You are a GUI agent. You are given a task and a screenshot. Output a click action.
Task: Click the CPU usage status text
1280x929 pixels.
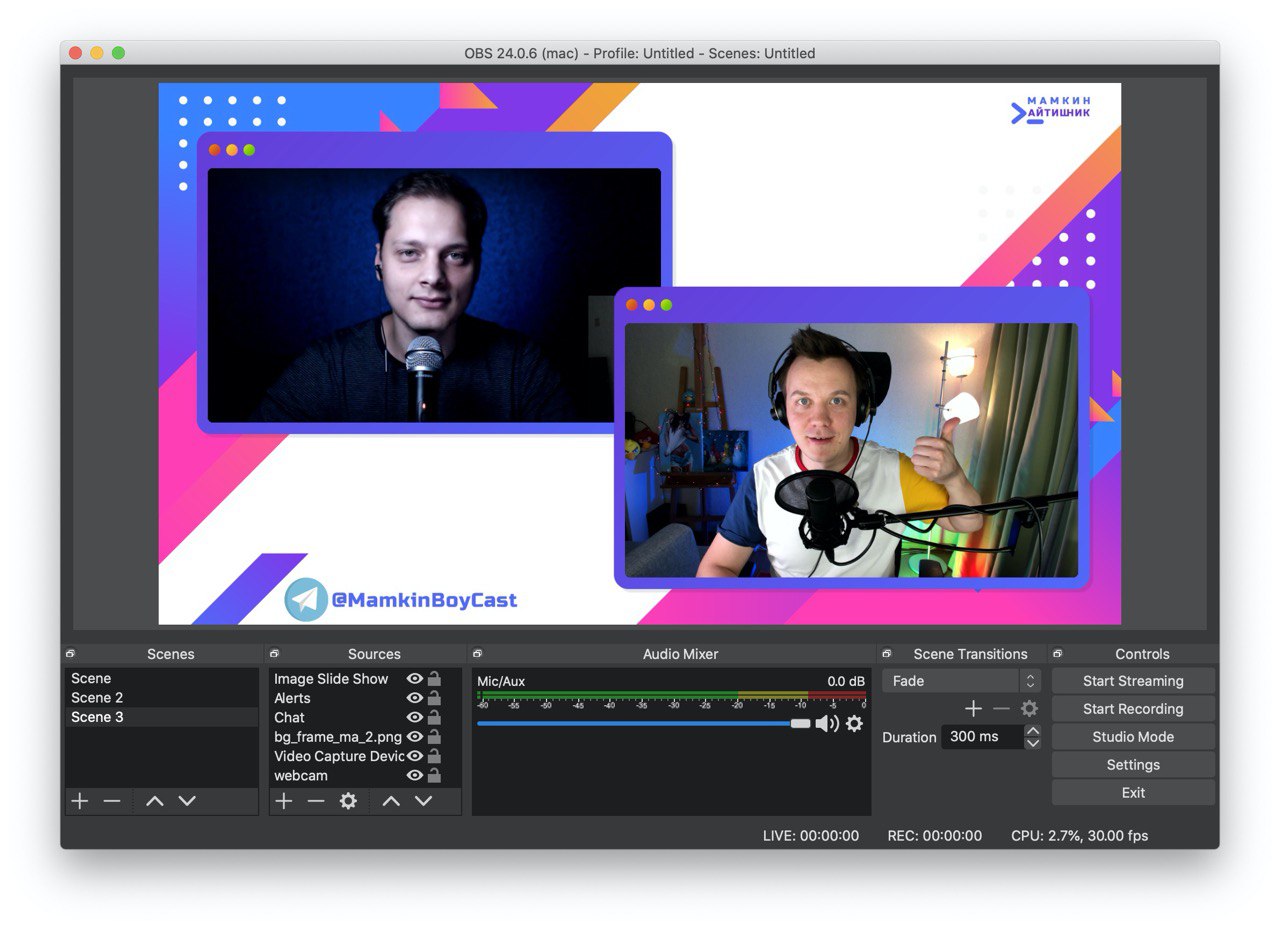1079,836
